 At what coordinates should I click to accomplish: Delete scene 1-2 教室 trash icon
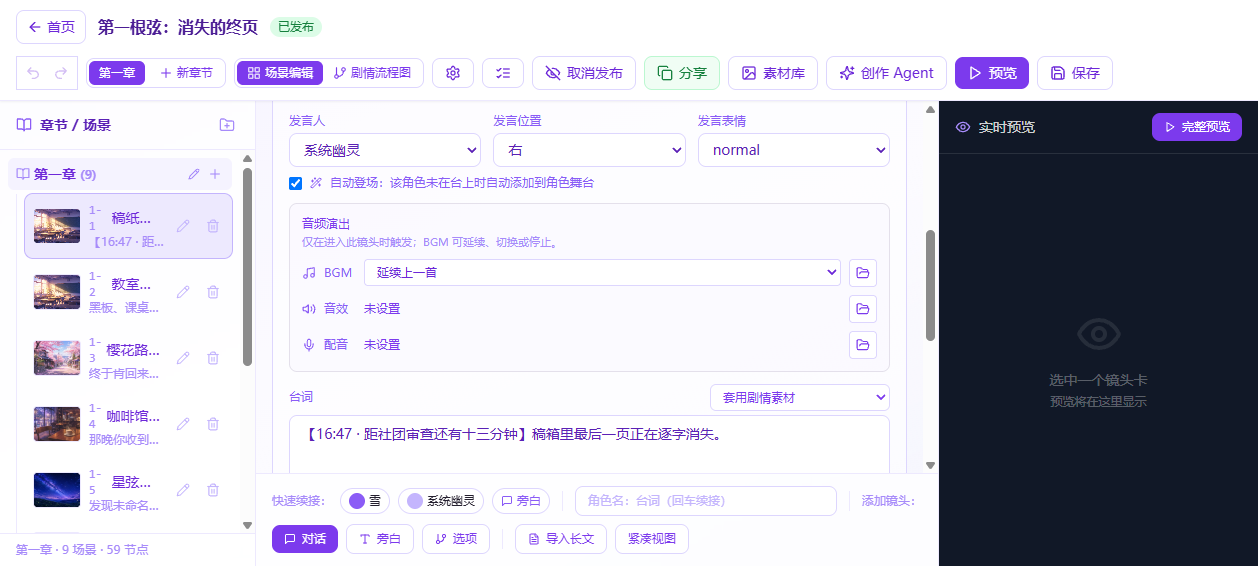click(x=213, y=292)
